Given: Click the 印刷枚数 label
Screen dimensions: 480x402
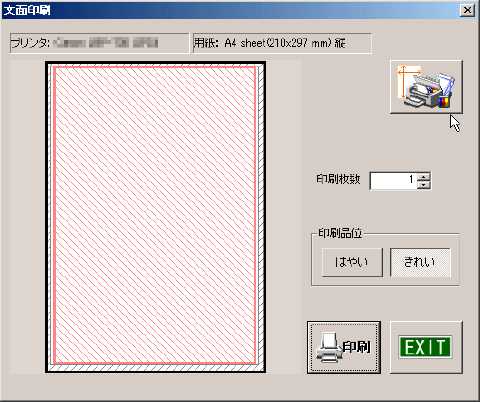Looking at the screenshot, I should pyautogui.click(x=338, y=179).
